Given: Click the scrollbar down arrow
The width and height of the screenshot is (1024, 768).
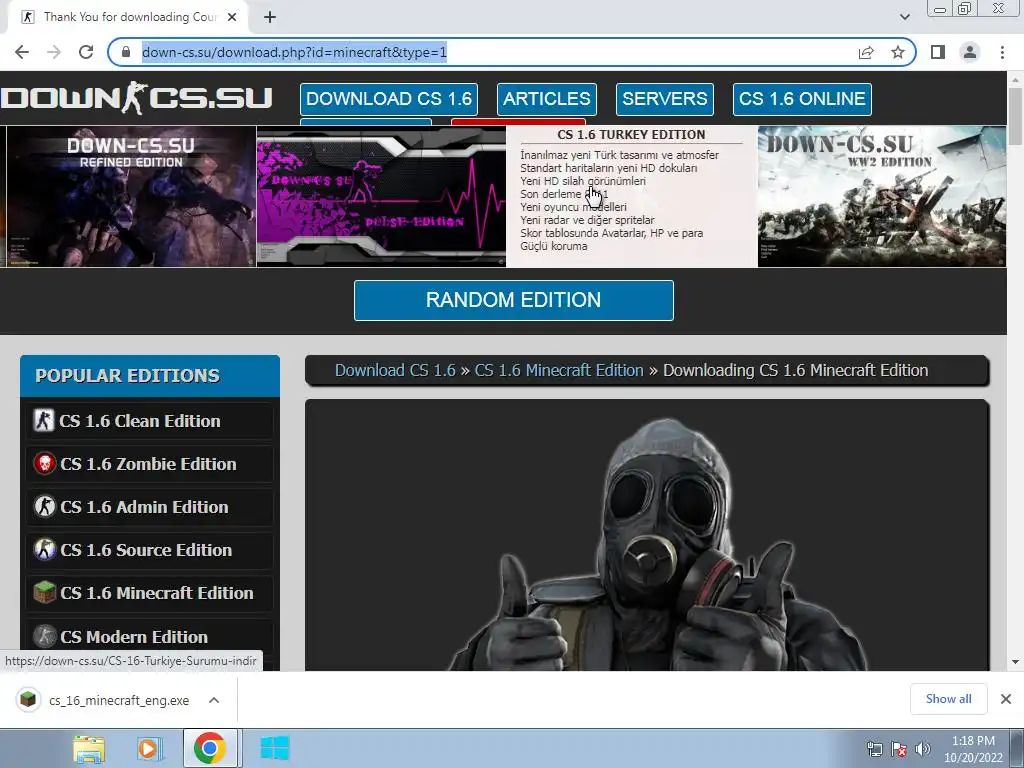Looking at the screenshot, I should point(1015,662).
